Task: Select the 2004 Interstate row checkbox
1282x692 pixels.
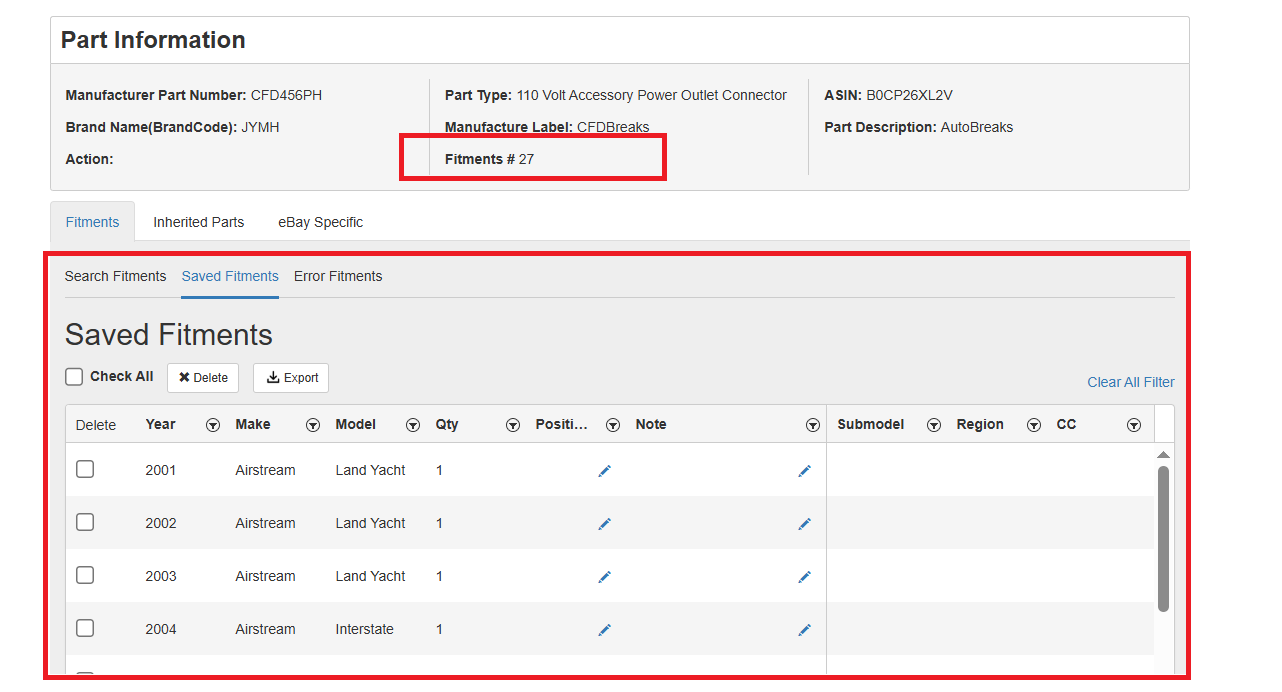Action: click(x=85, y=628)
